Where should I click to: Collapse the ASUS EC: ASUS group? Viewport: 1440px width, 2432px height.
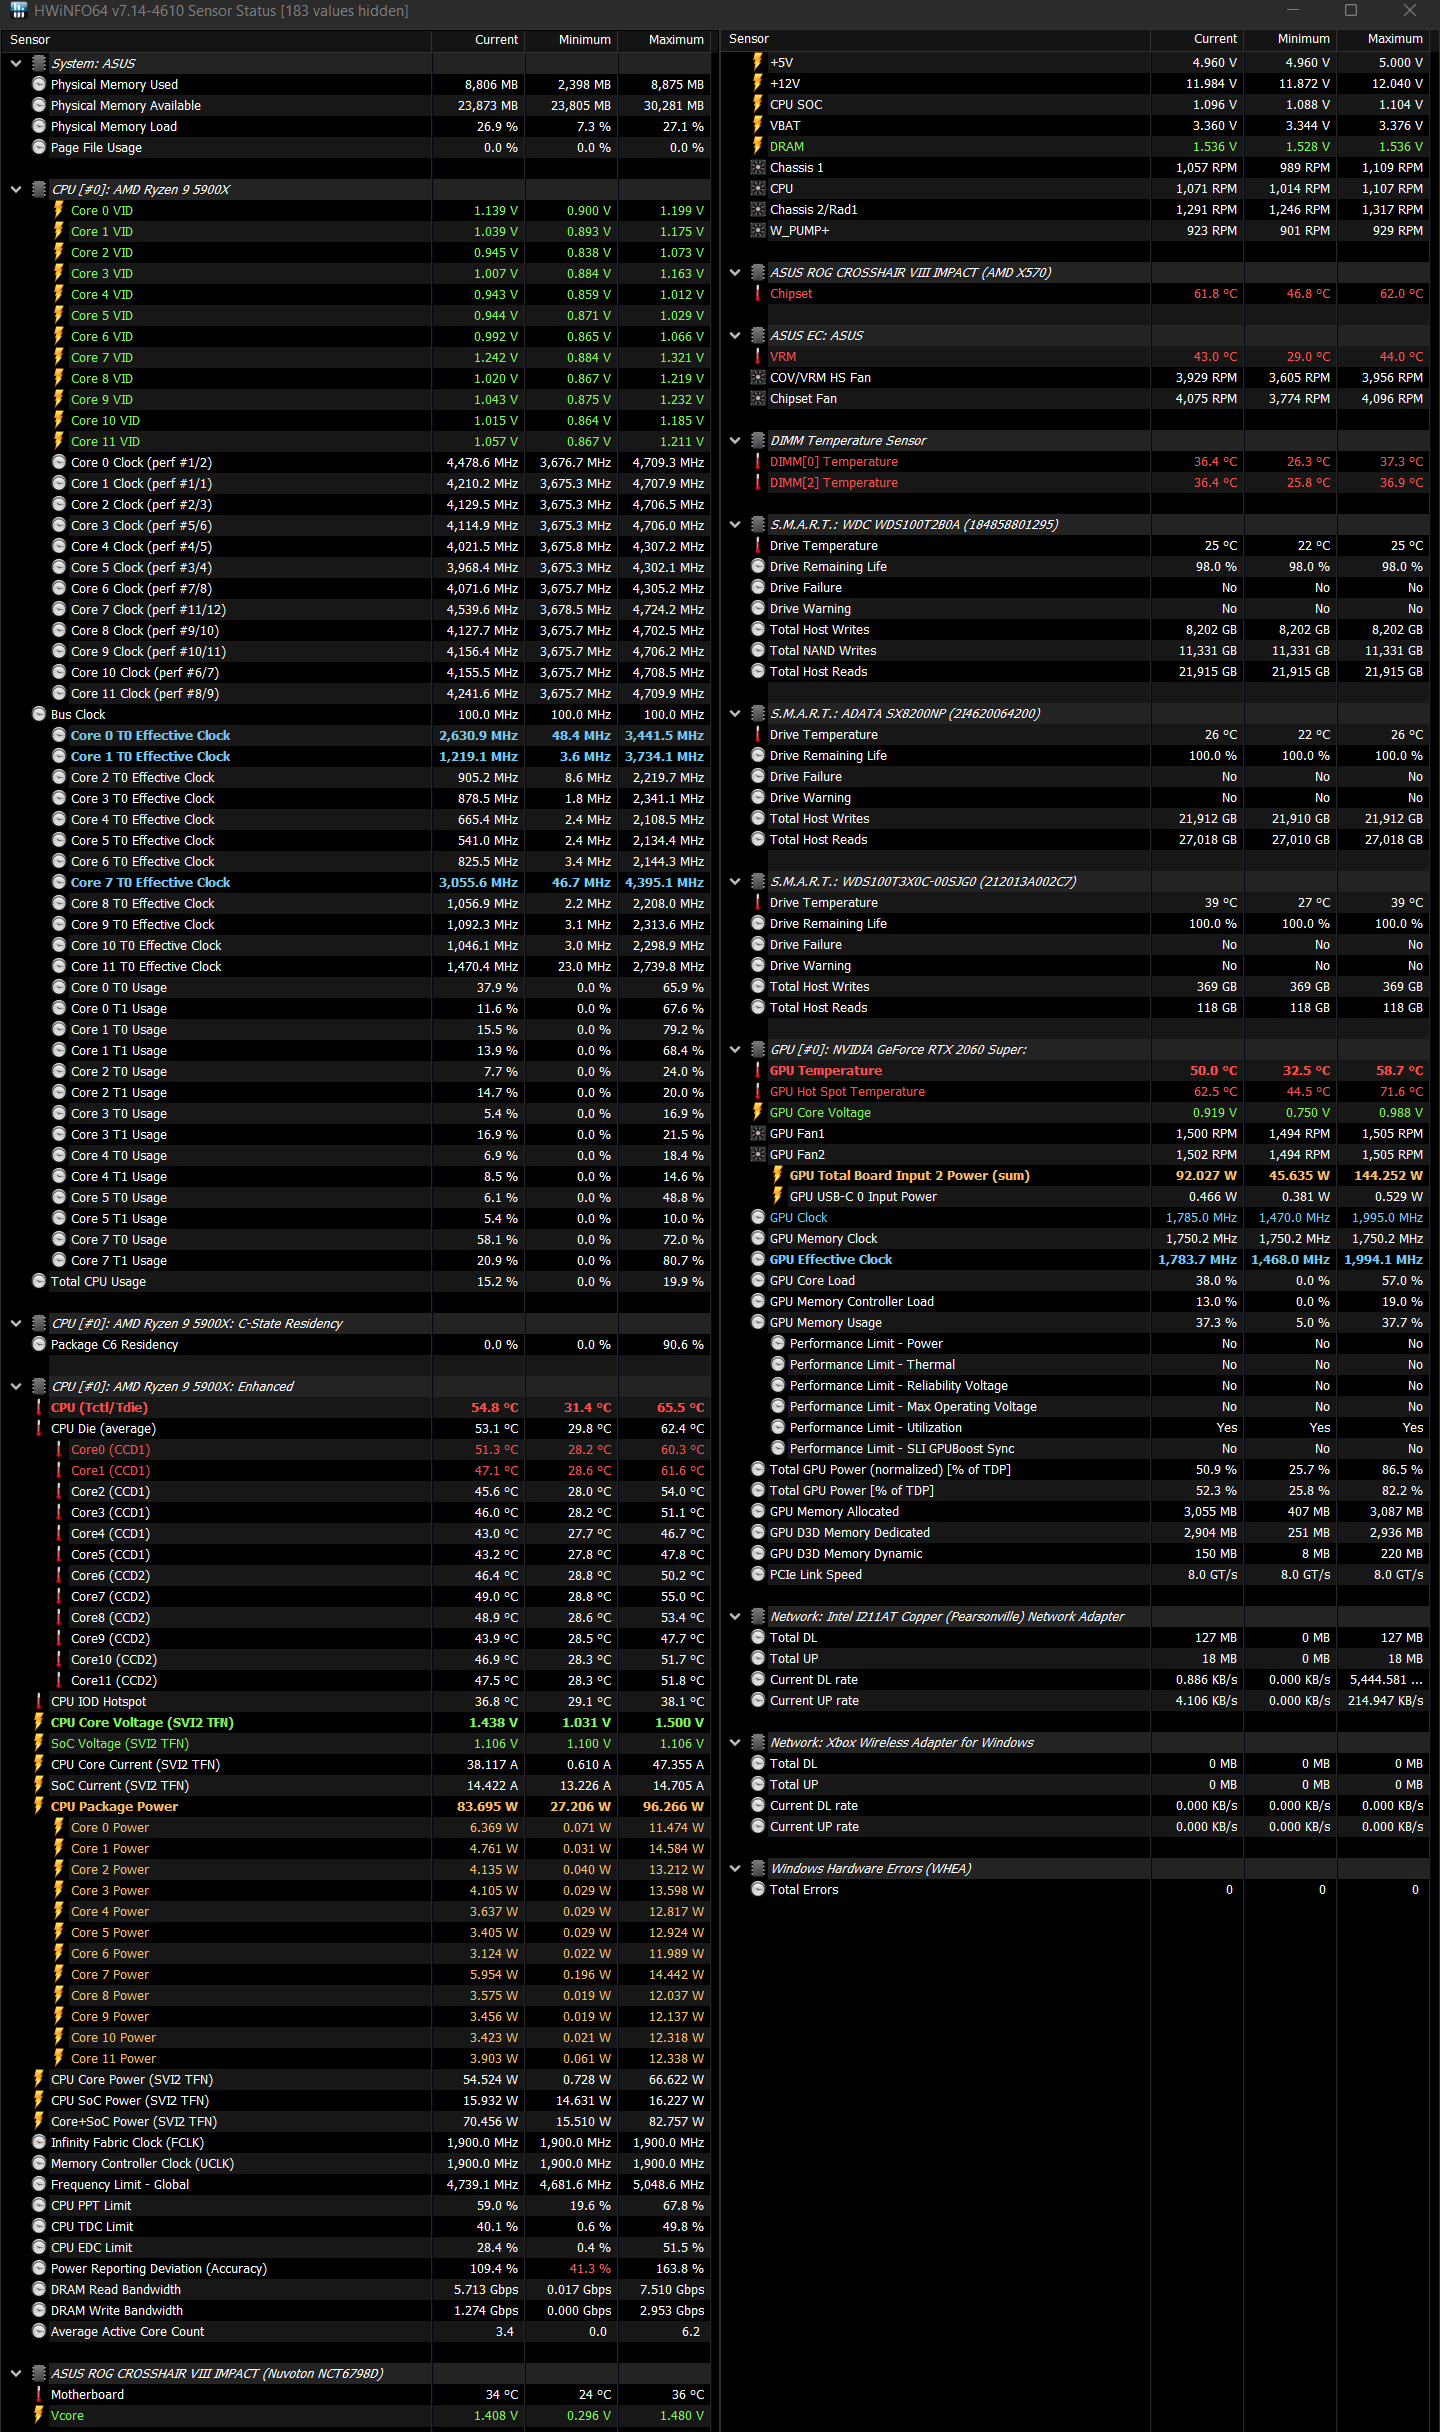[735, 335]
